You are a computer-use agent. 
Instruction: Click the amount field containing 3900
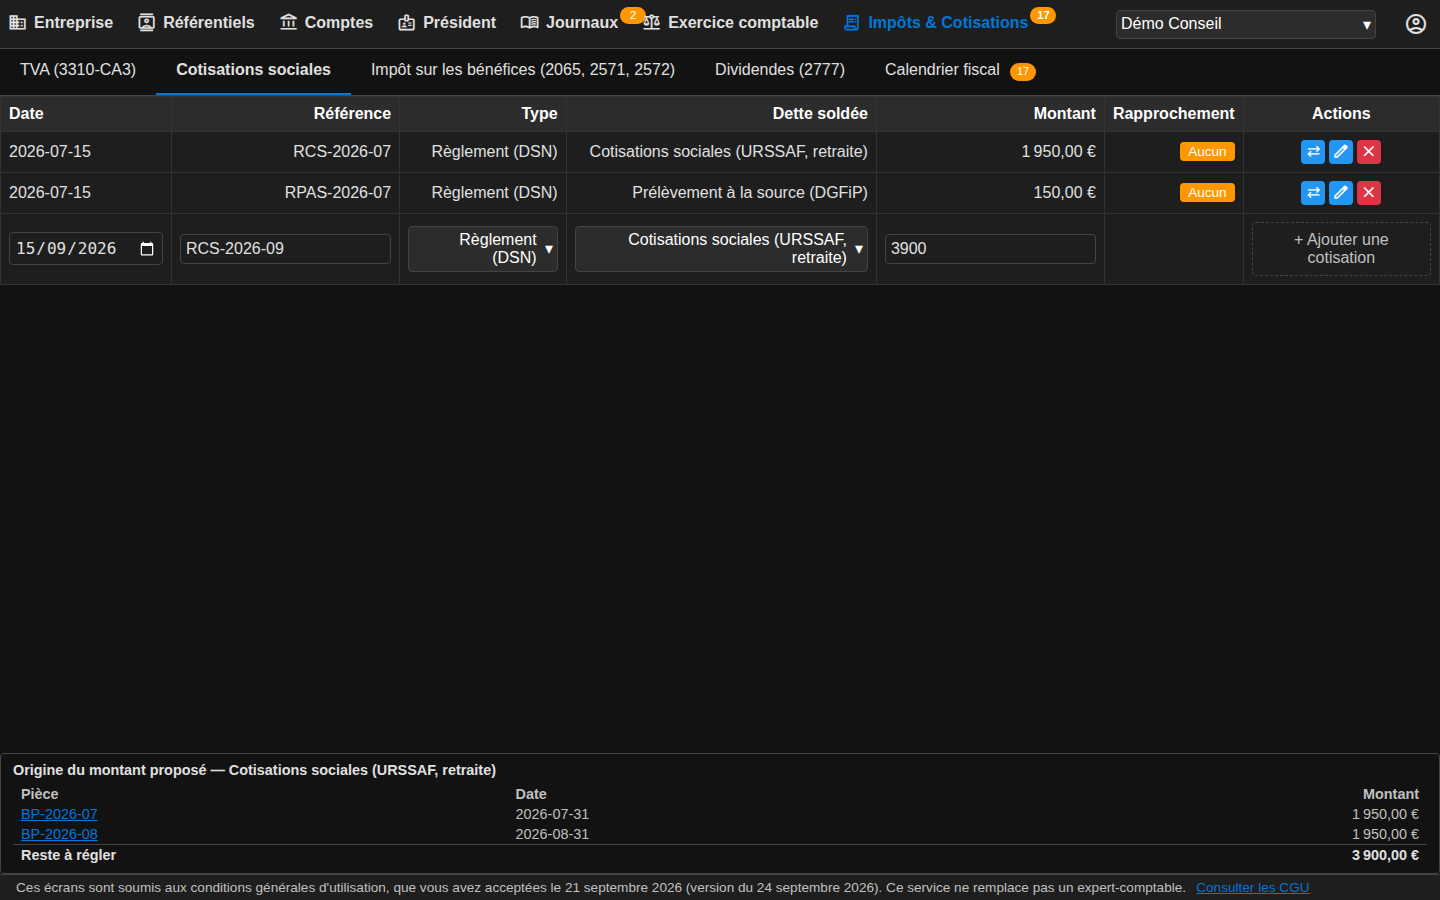click(990, 249)
